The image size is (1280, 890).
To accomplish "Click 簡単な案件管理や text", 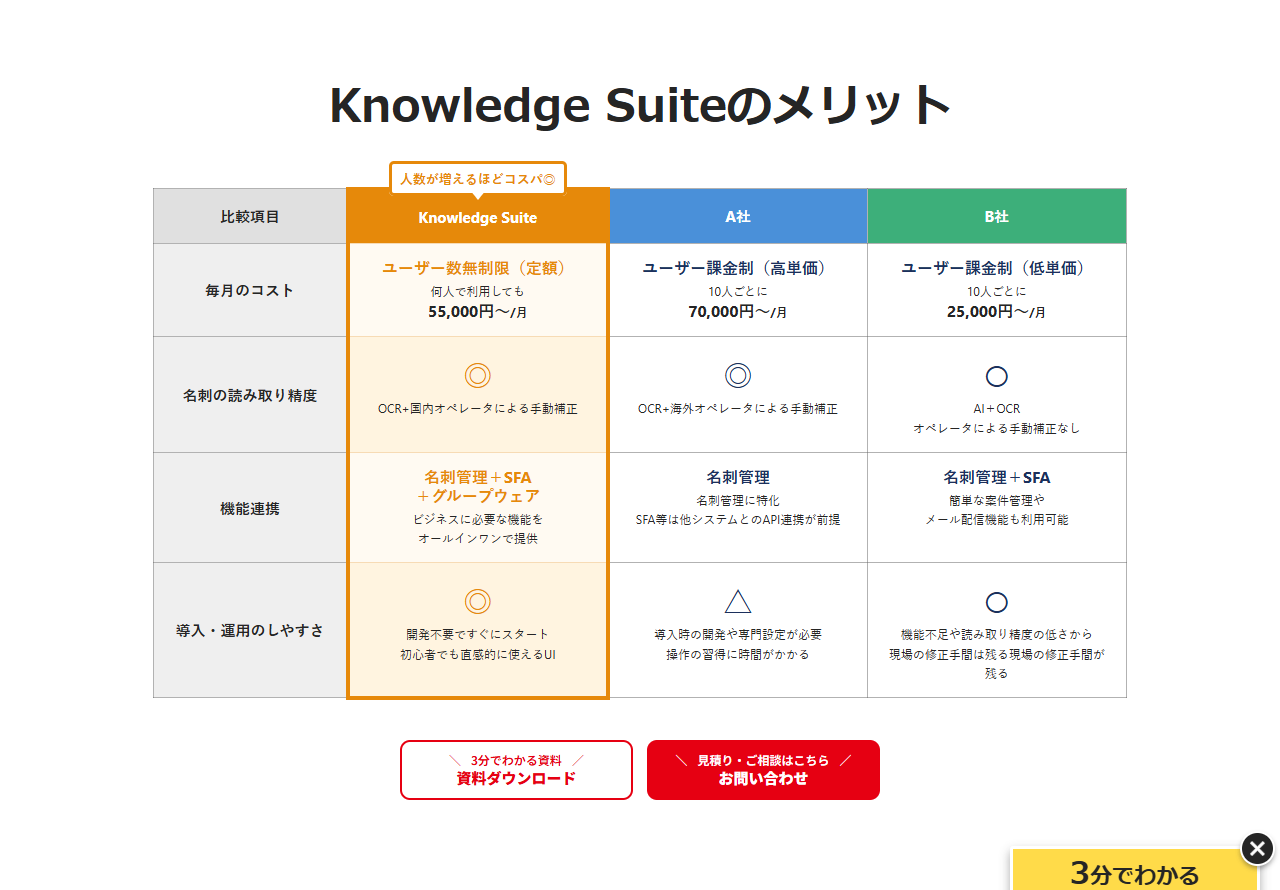I will pyautogui.click(x=997, y=500).
